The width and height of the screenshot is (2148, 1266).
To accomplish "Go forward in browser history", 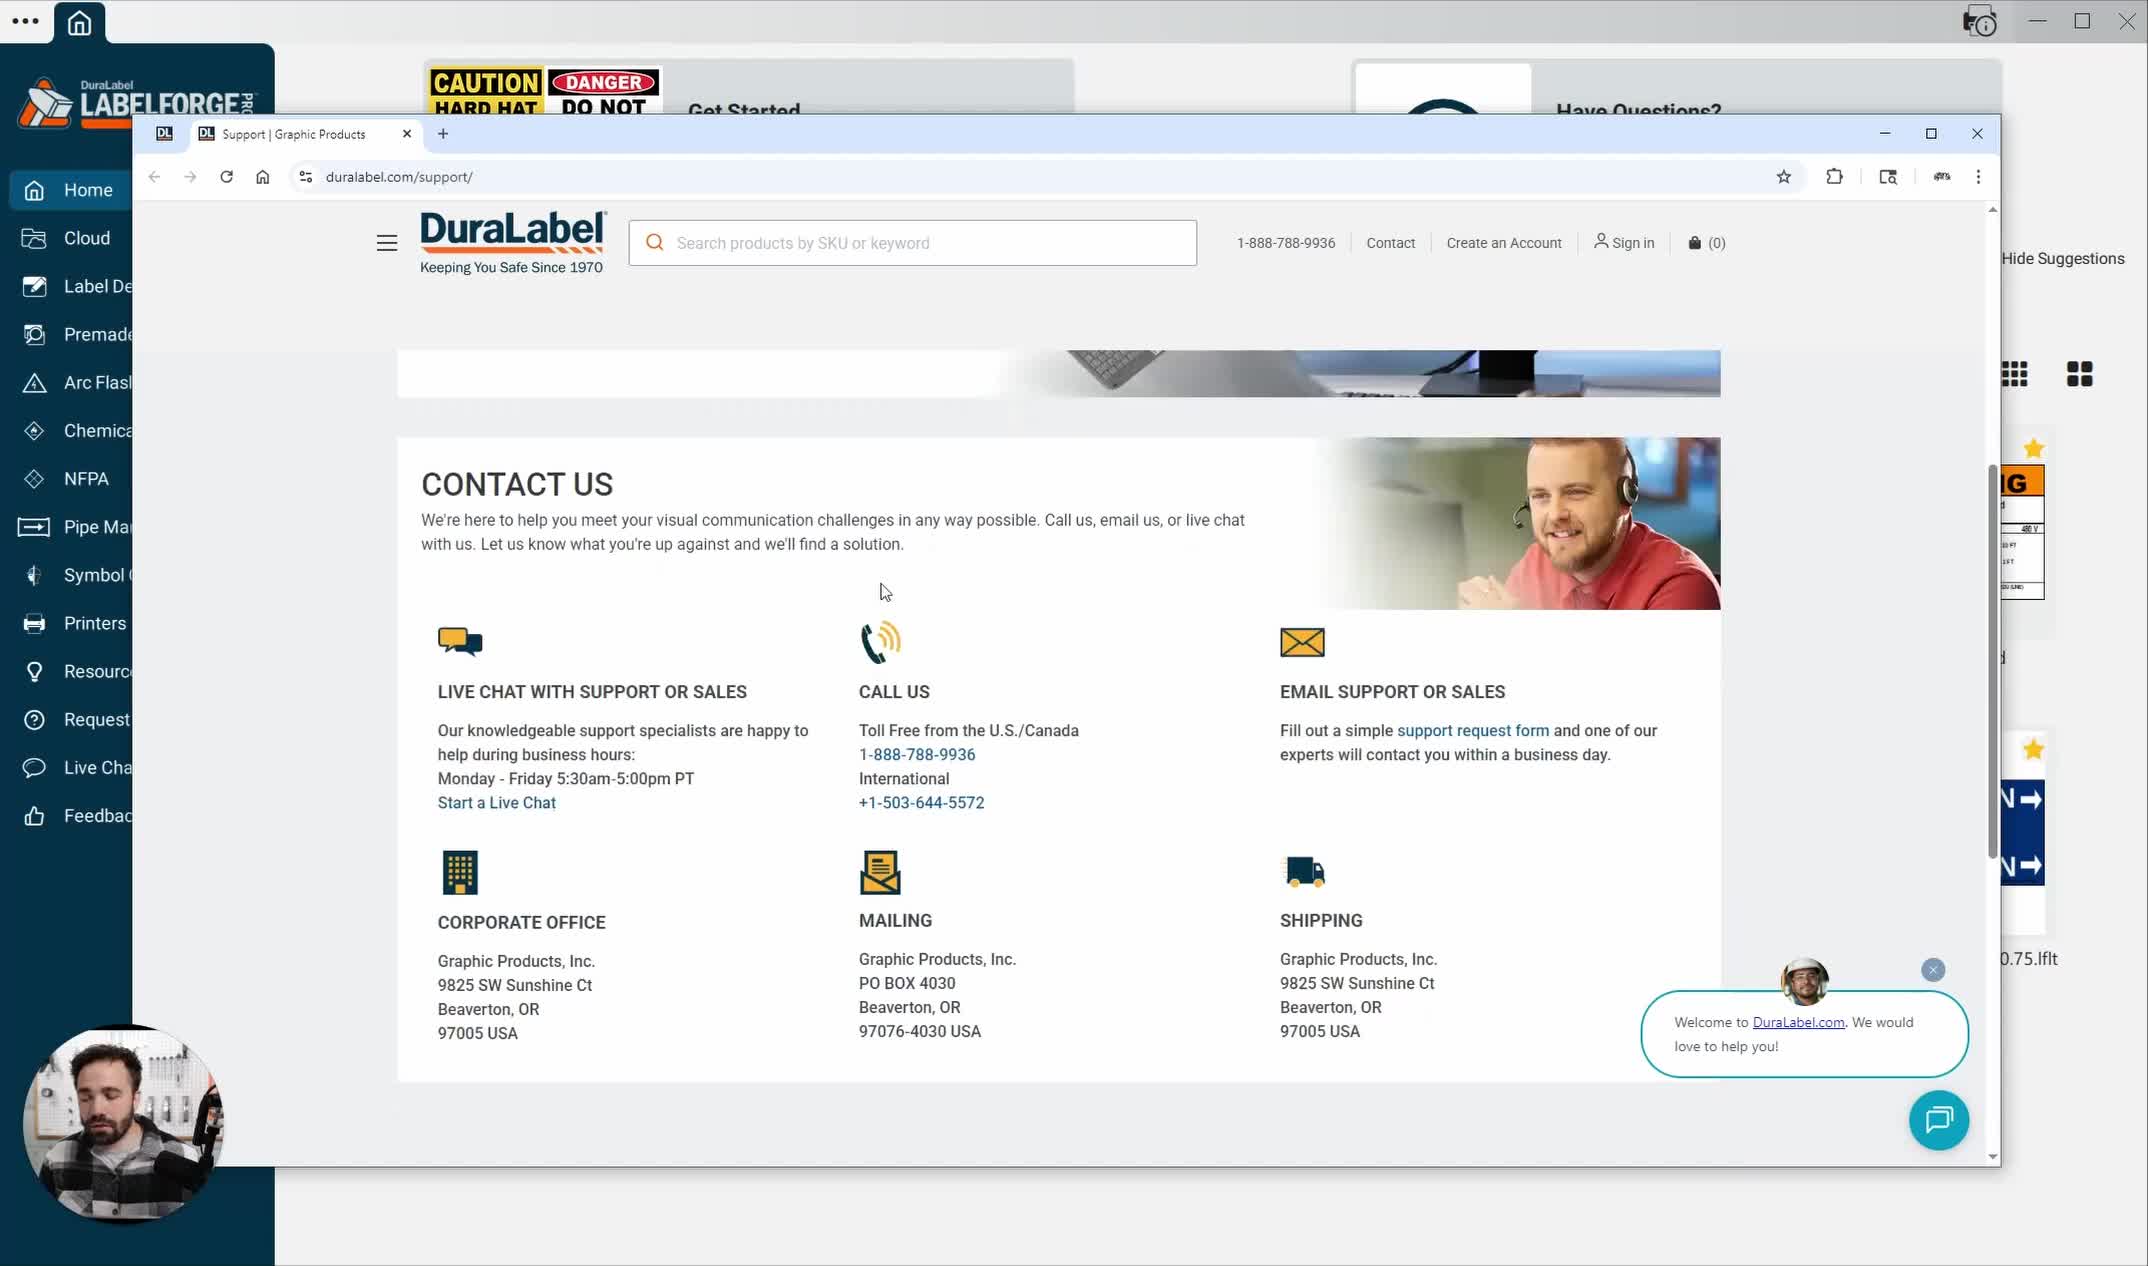I will coord(190,177).
